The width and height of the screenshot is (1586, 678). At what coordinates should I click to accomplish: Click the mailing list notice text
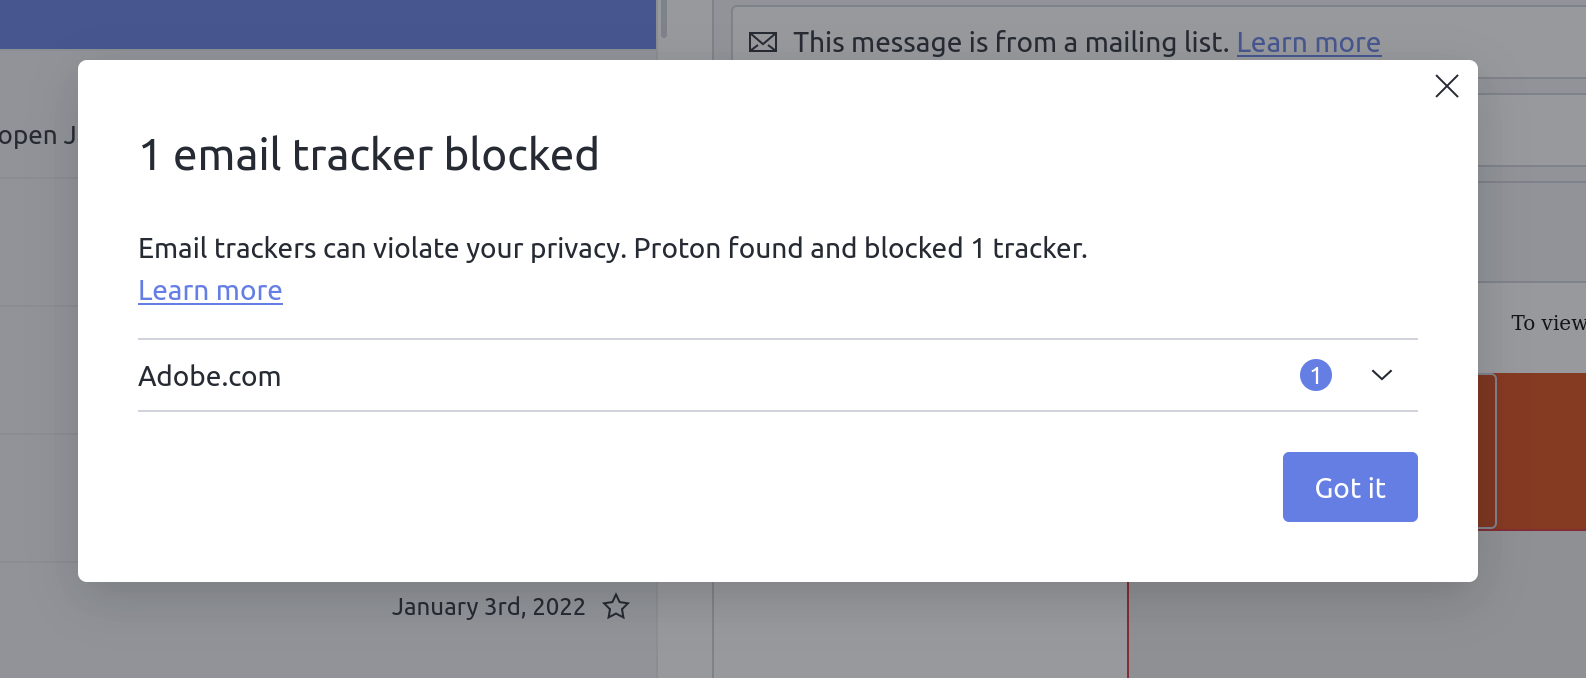point(1010,42)
